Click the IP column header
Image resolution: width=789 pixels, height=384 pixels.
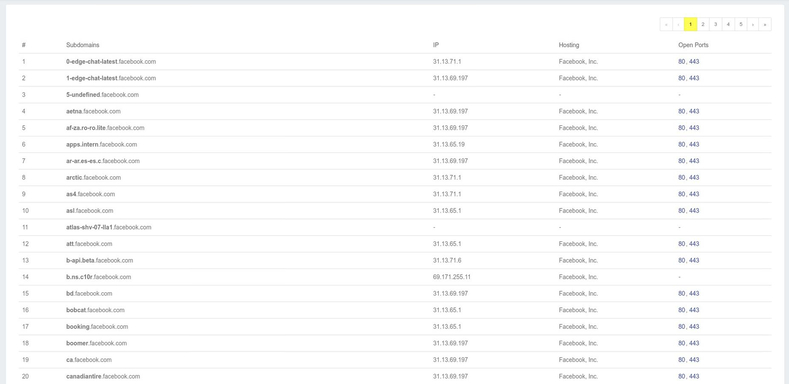pos(436,45)
